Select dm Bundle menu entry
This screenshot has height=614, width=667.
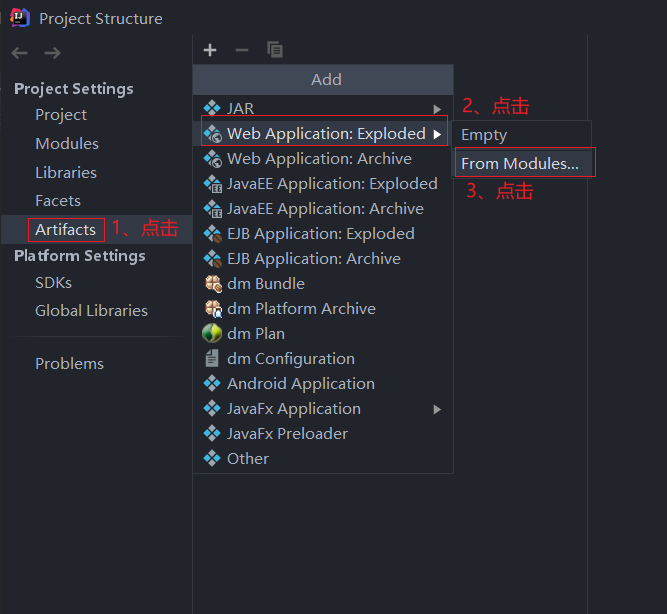(x=323, y=284)
